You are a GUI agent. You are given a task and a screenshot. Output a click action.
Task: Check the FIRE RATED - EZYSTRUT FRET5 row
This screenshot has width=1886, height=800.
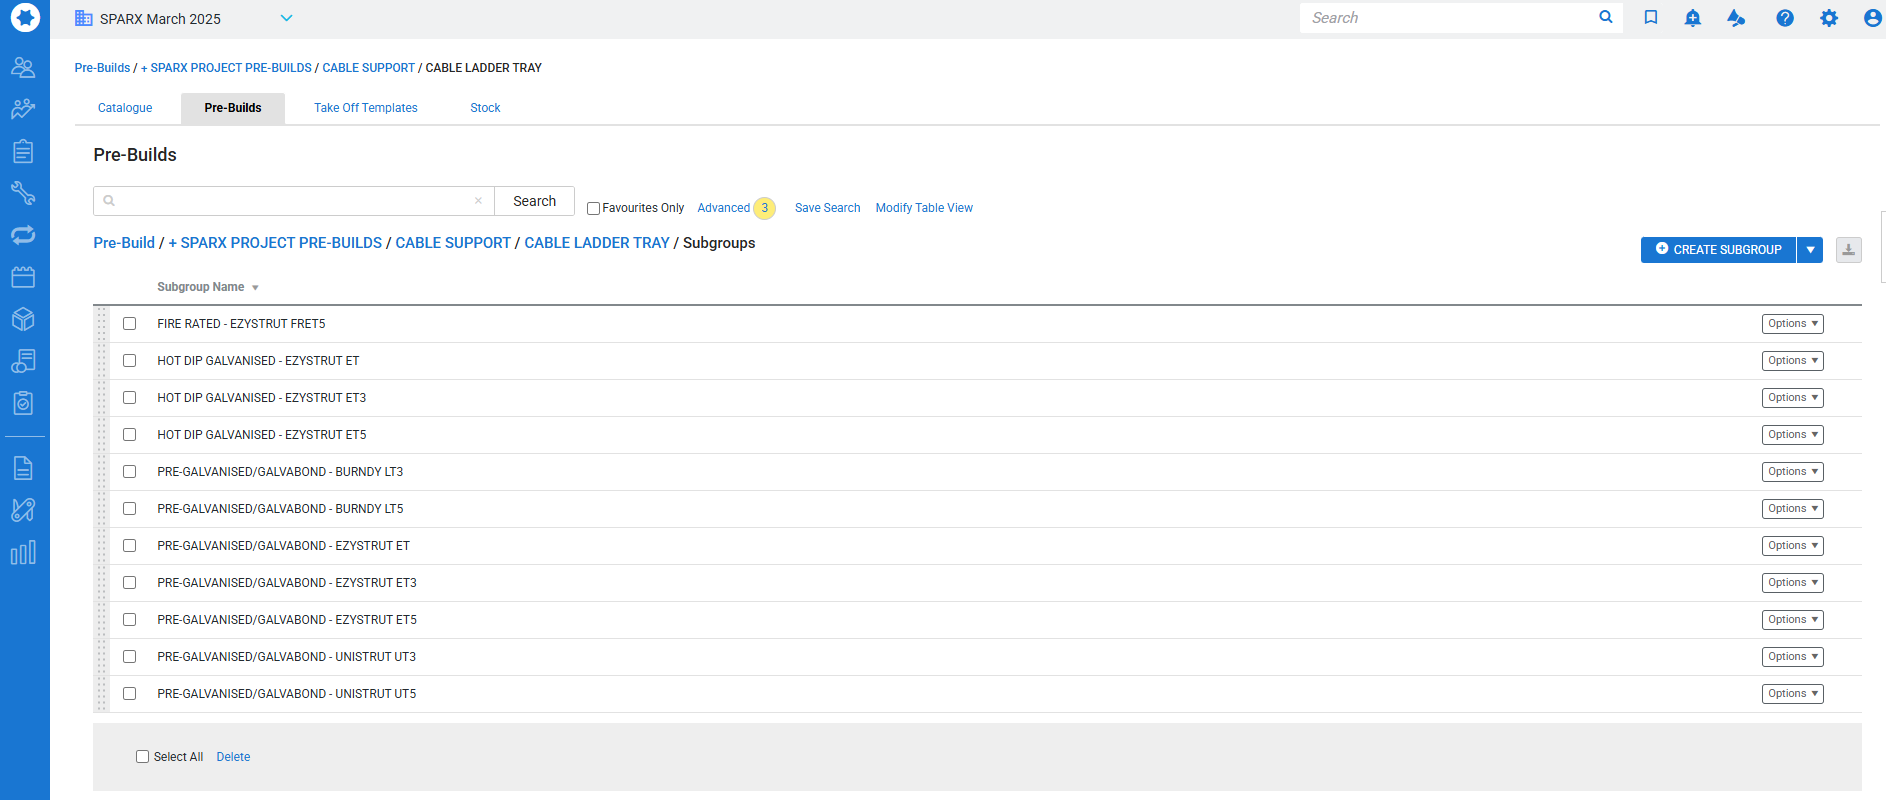[x=129, y=324]
